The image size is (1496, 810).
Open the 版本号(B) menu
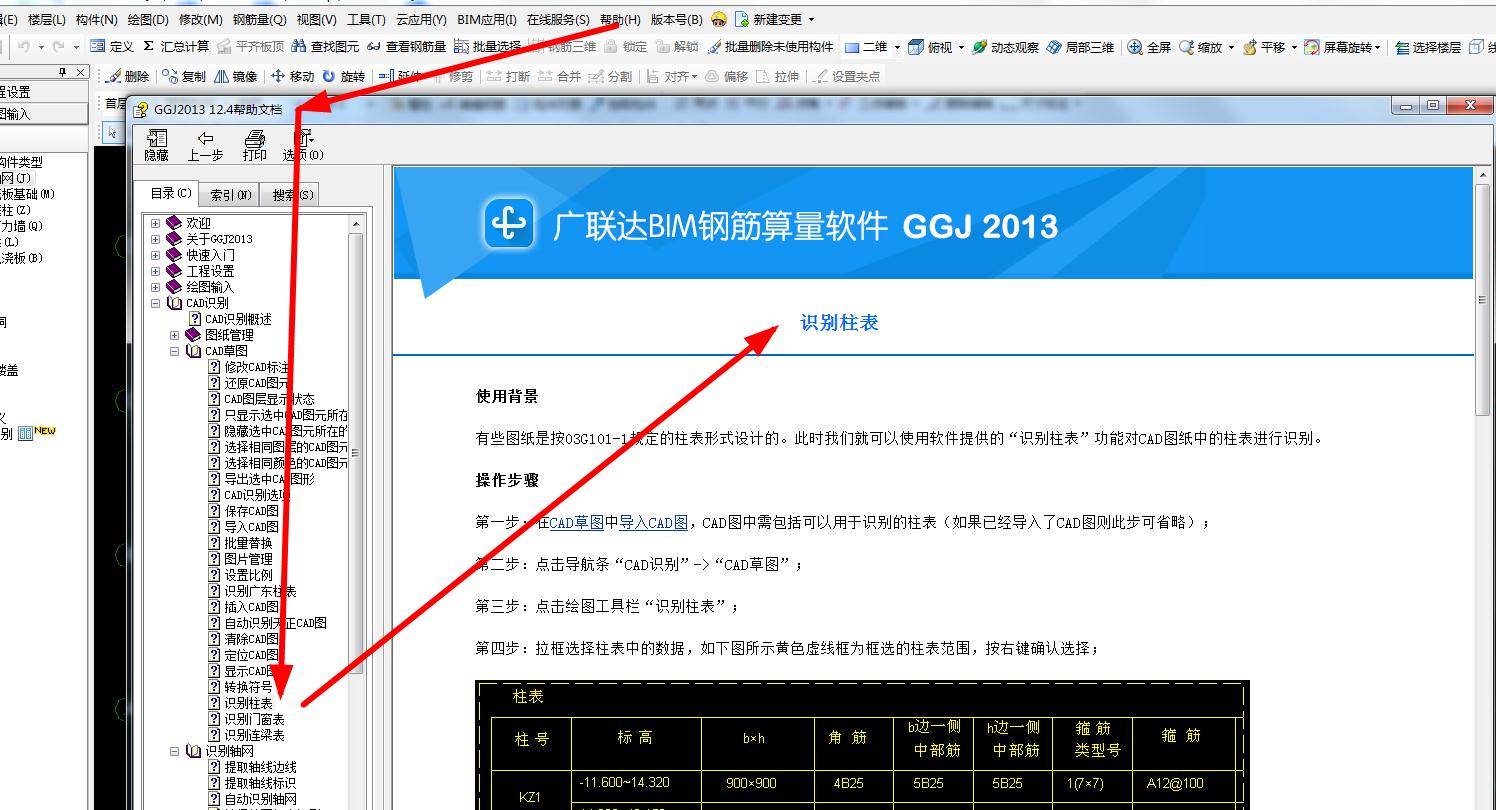pyautogui.click(x=677, y=19)
